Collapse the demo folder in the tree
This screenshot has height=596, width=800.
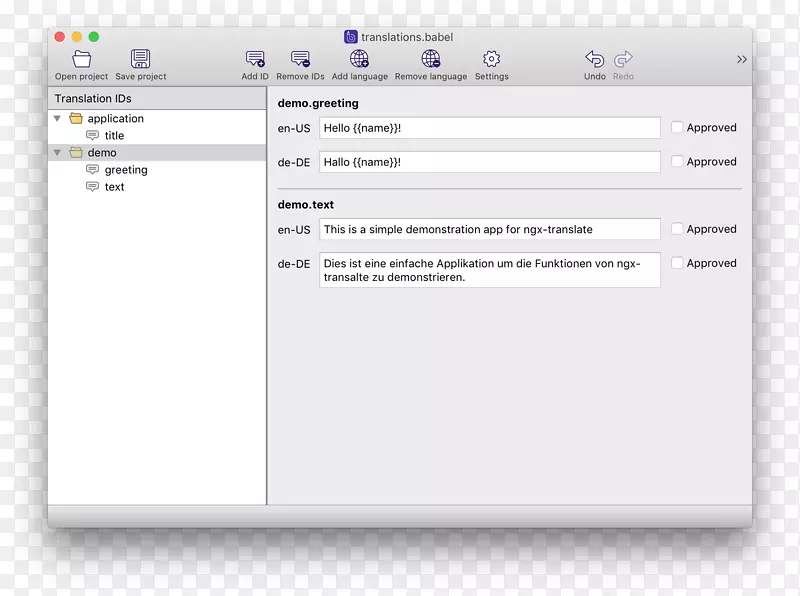[x=58, y=153]
